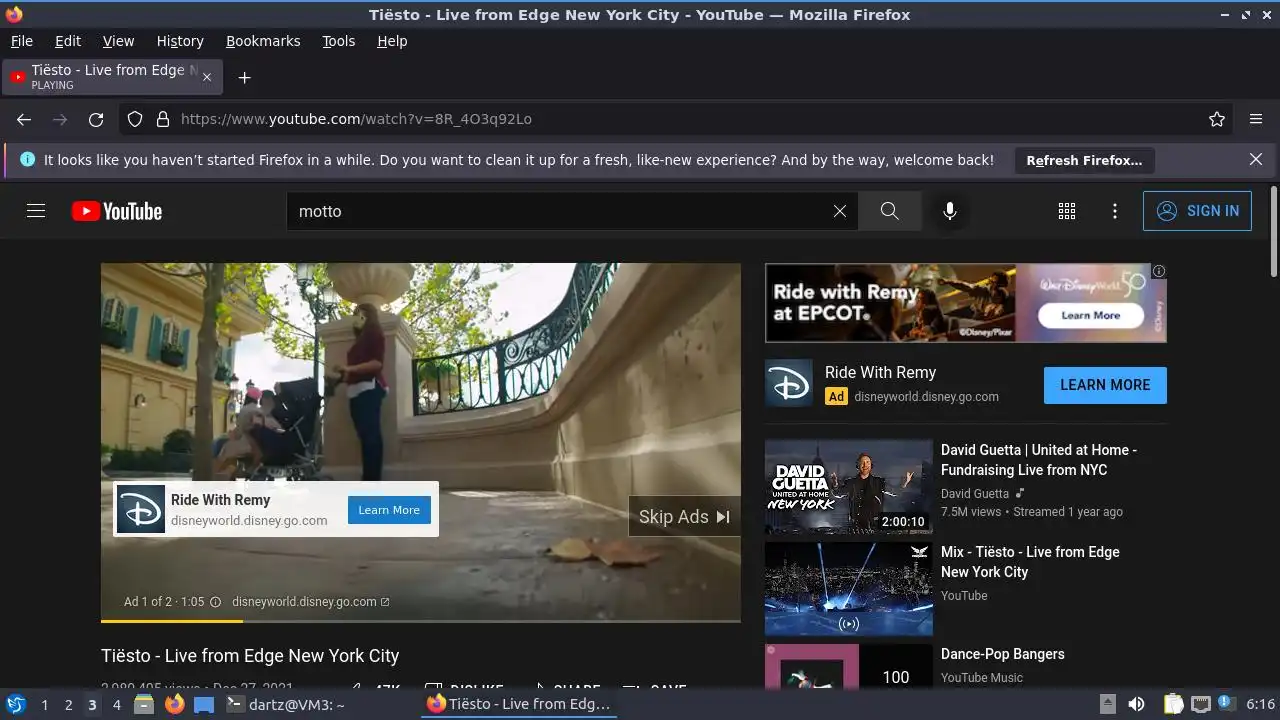Bookmark this page with the star

pyautogui.click(x=1217, y=119)
